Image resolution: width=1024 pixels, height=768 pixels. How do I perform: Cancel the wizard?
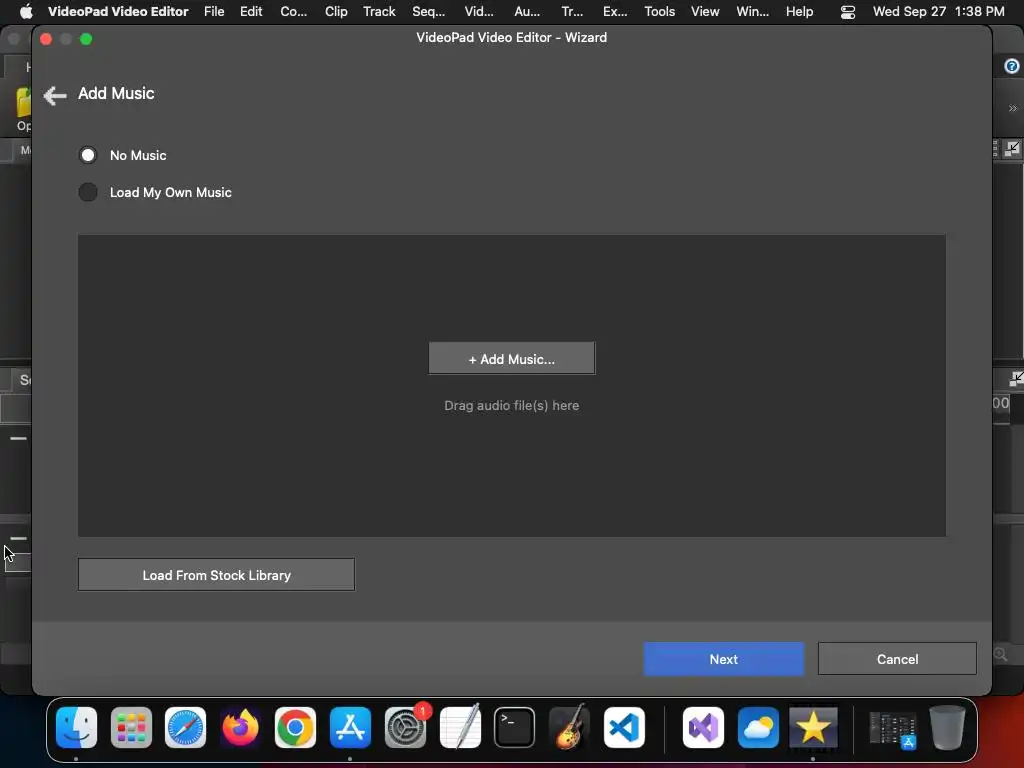coord(897,659)
